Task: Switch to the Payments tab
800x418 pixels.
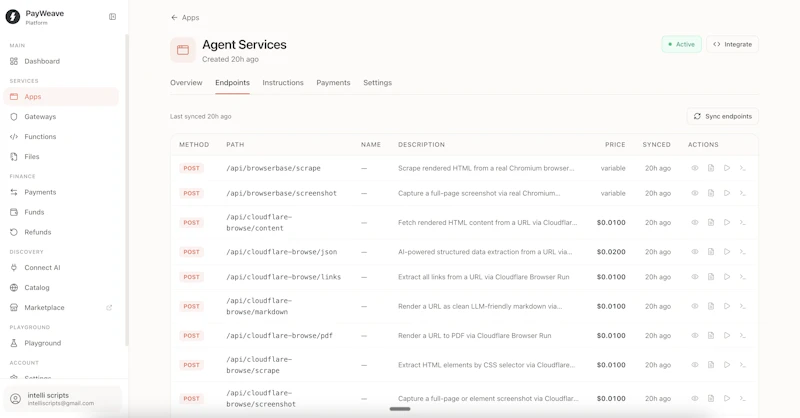Action: pyautogui.click(x=333, y=83)
